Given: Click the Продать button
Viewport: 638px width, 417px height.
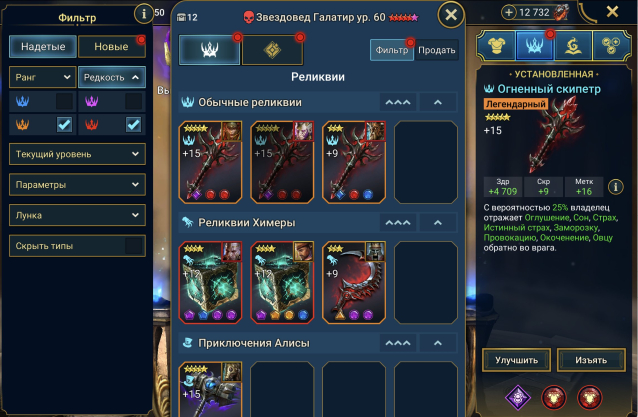Looking at the screenshot, I should (x=437, y=50).
